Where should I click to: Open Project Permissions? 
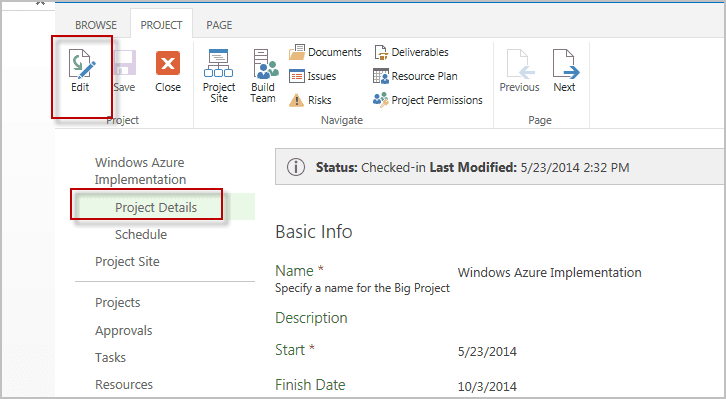428,100
